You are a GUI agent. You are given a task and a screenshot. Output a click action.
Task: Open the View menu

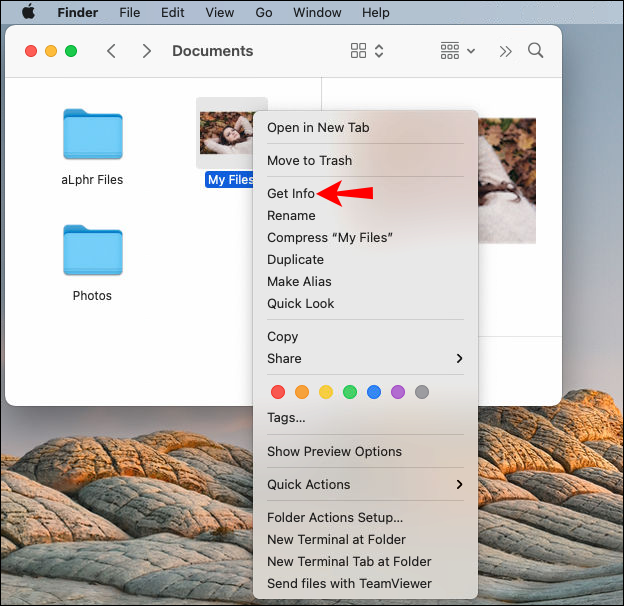(x=220, y=12)
